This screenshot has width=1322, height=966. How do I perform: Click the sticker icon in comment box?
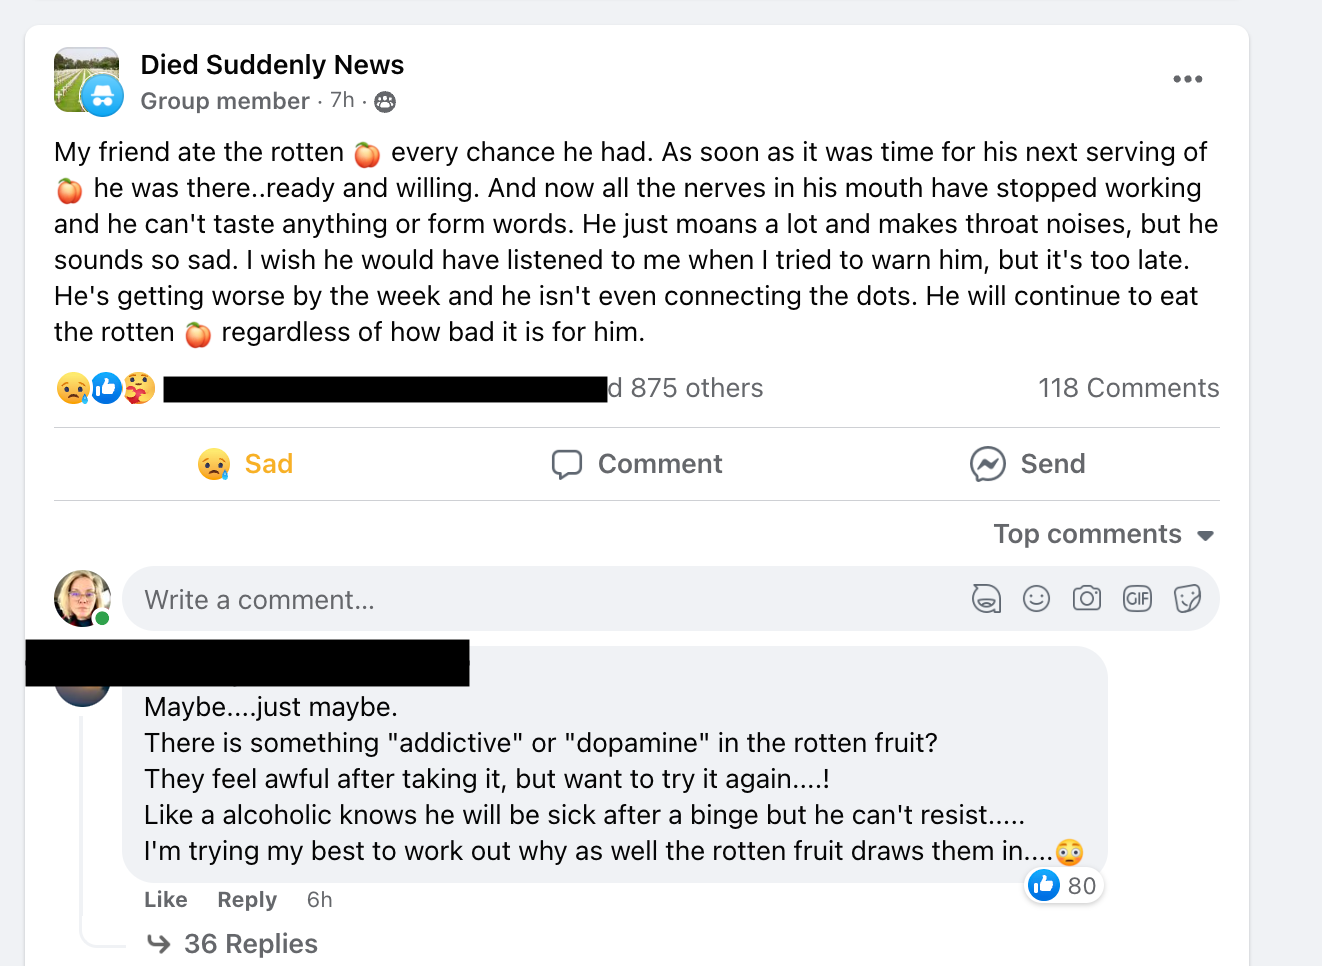point(1187,599)
